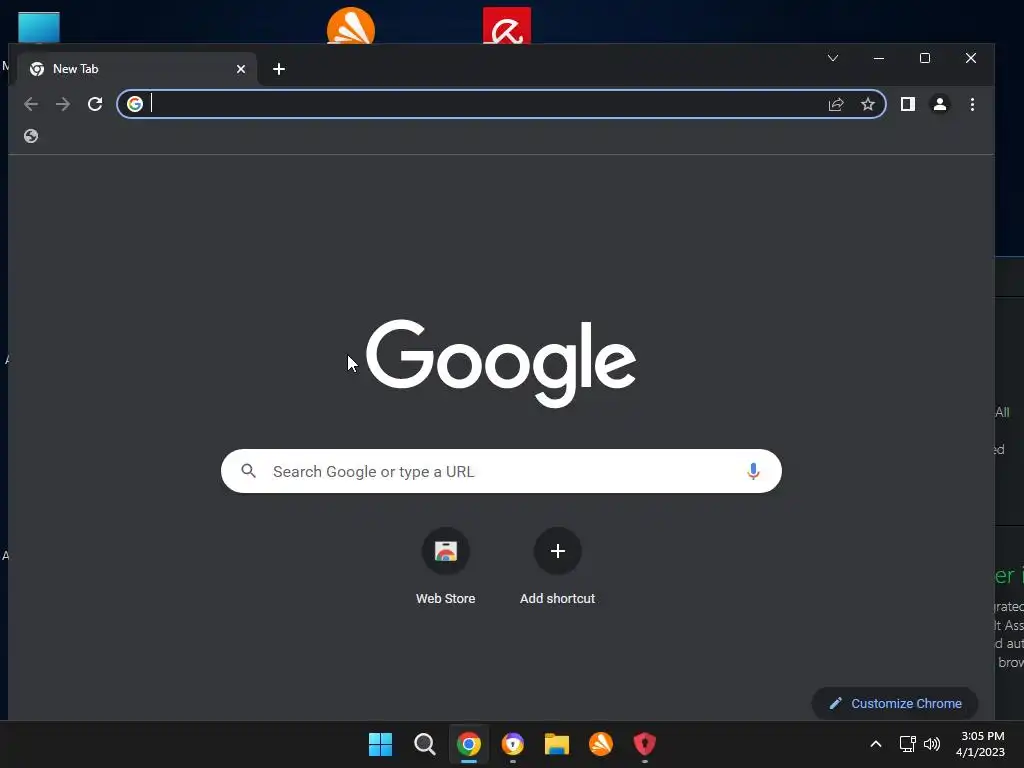
Task: Click the Chrome icon in the taskbar
Action: [x=469, y=744]
